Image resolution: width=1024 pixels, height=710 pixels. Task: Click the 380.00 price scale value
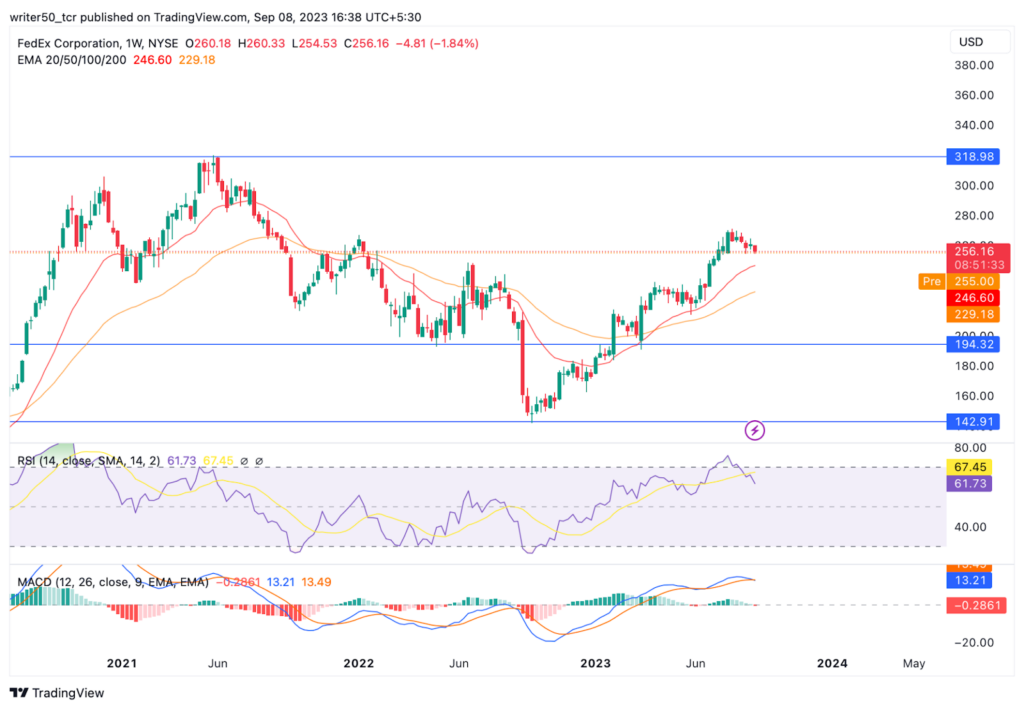(x=974, y=65)
